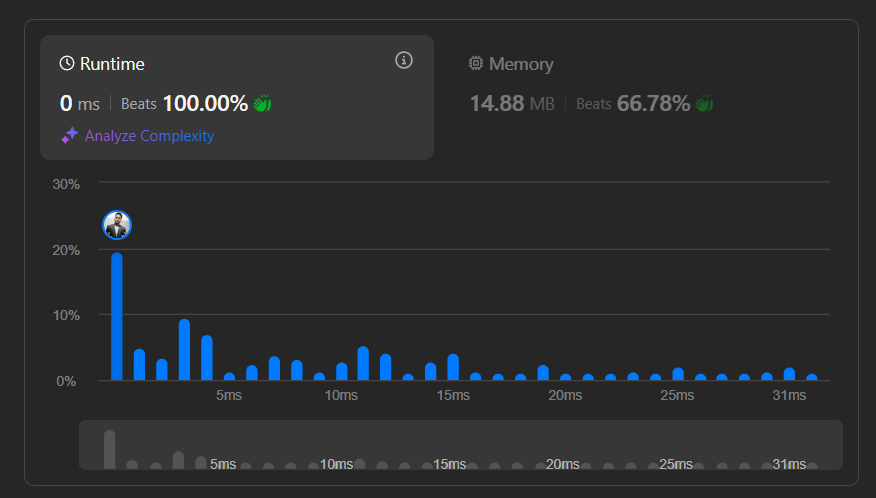
Task: Switch to the Memory tab
Action: [520, 64]
